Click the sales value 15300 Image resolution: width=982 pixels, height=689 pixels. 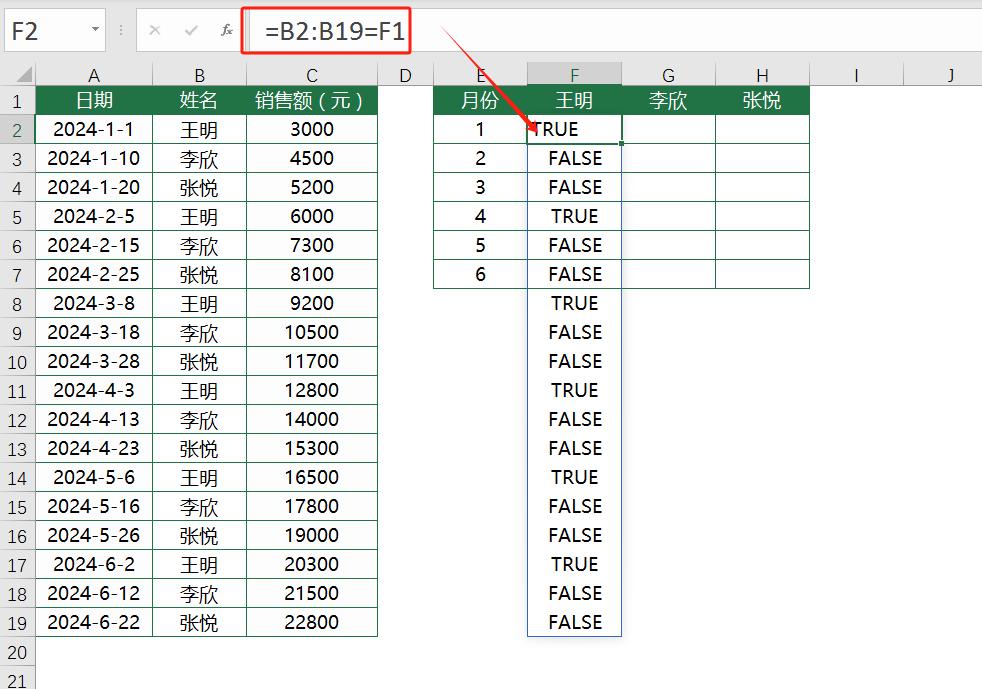pyautogui.click(x=312, y=448)
